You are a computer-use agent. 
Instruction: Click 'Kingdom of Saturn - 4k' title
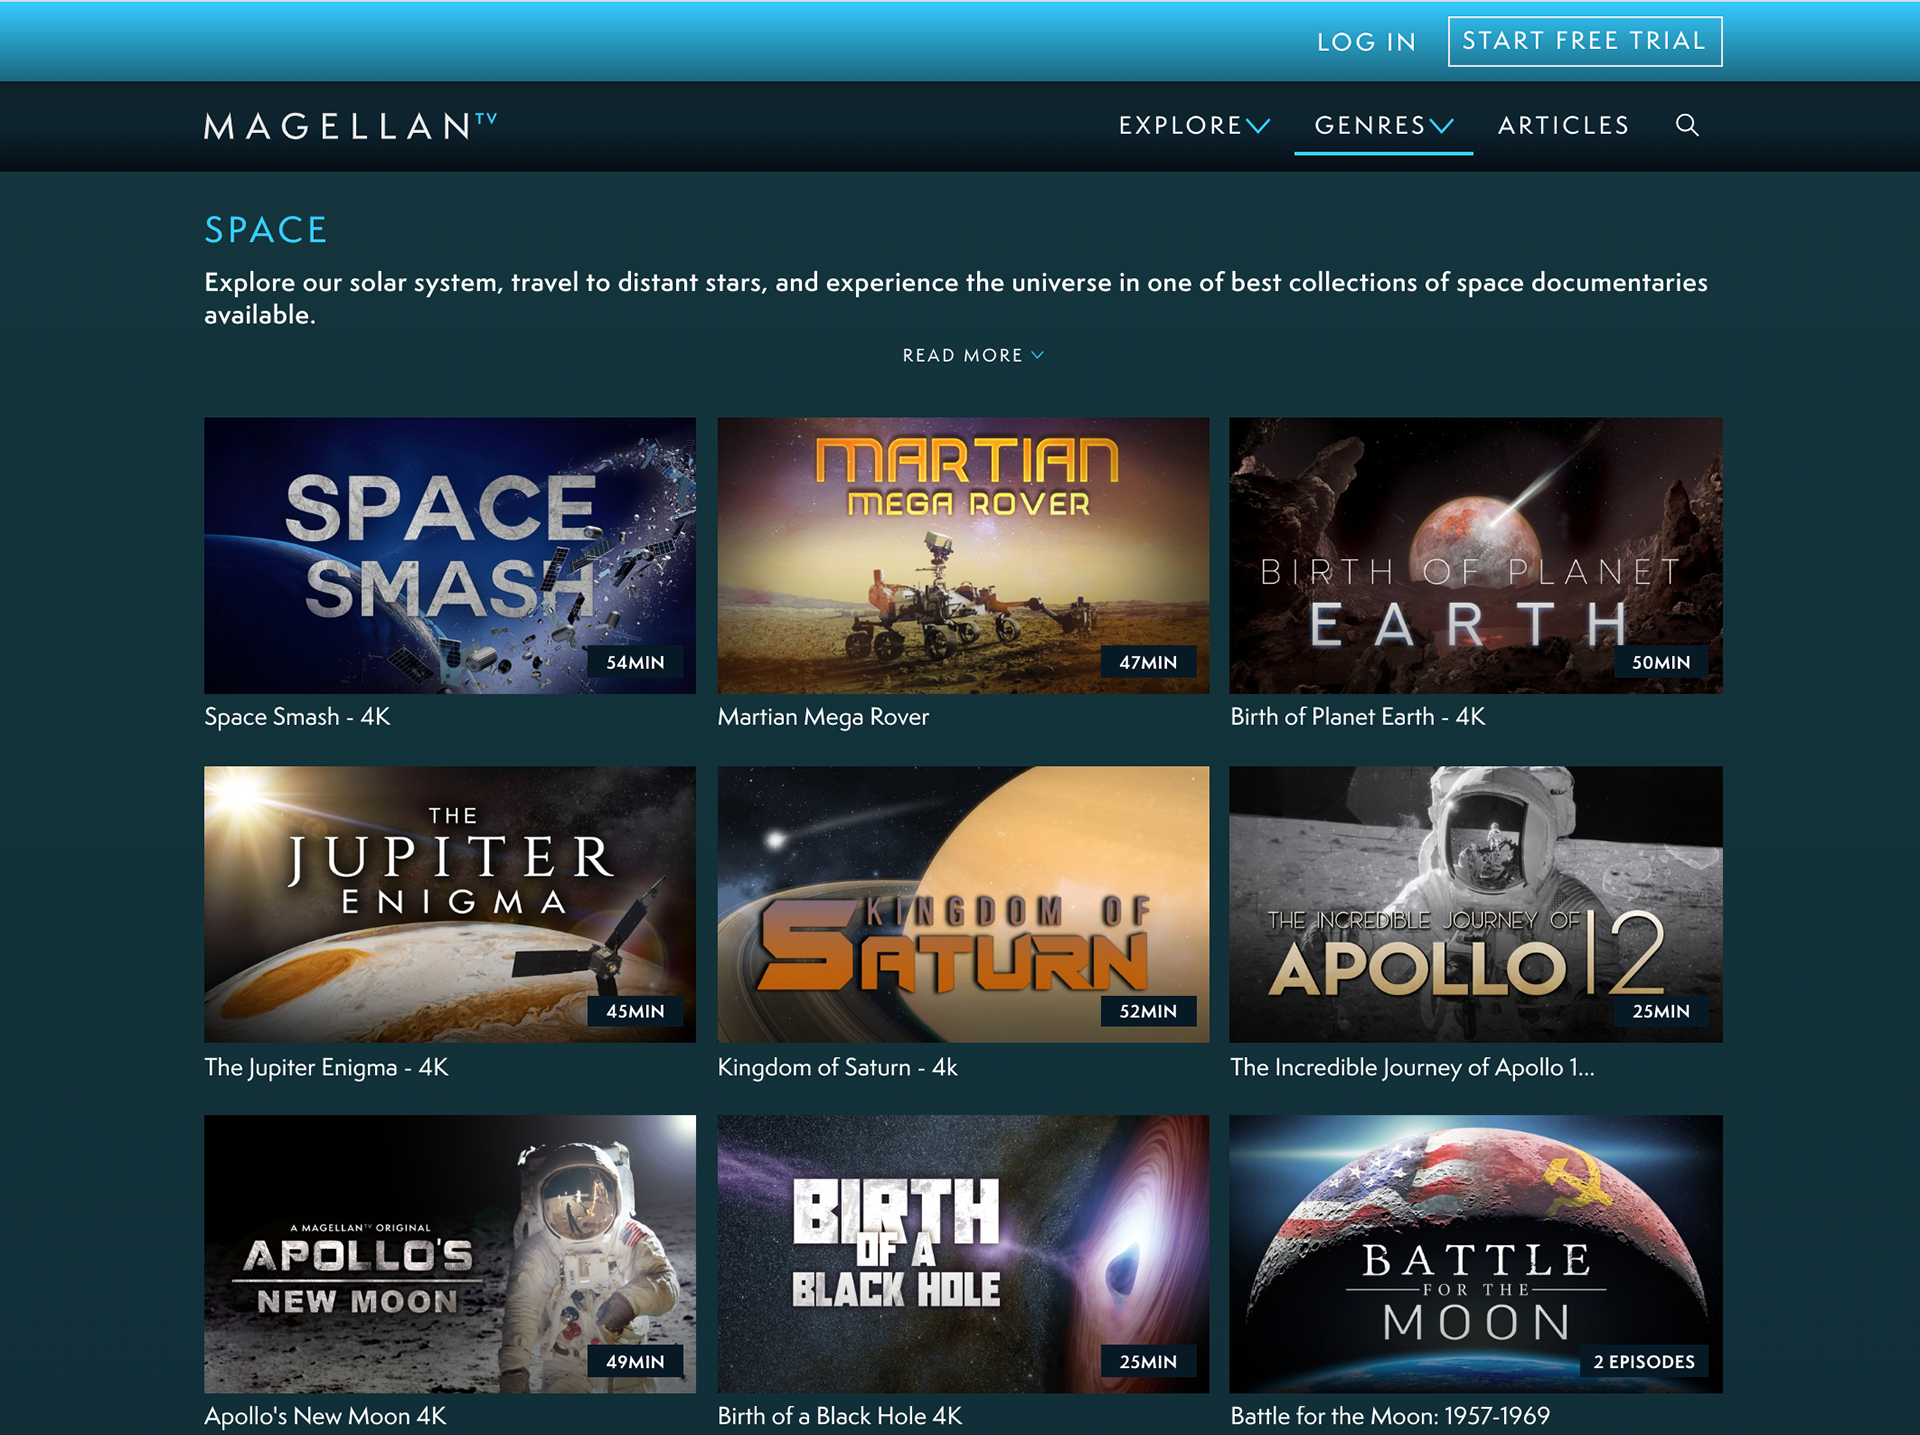(x=837, y=1067)
